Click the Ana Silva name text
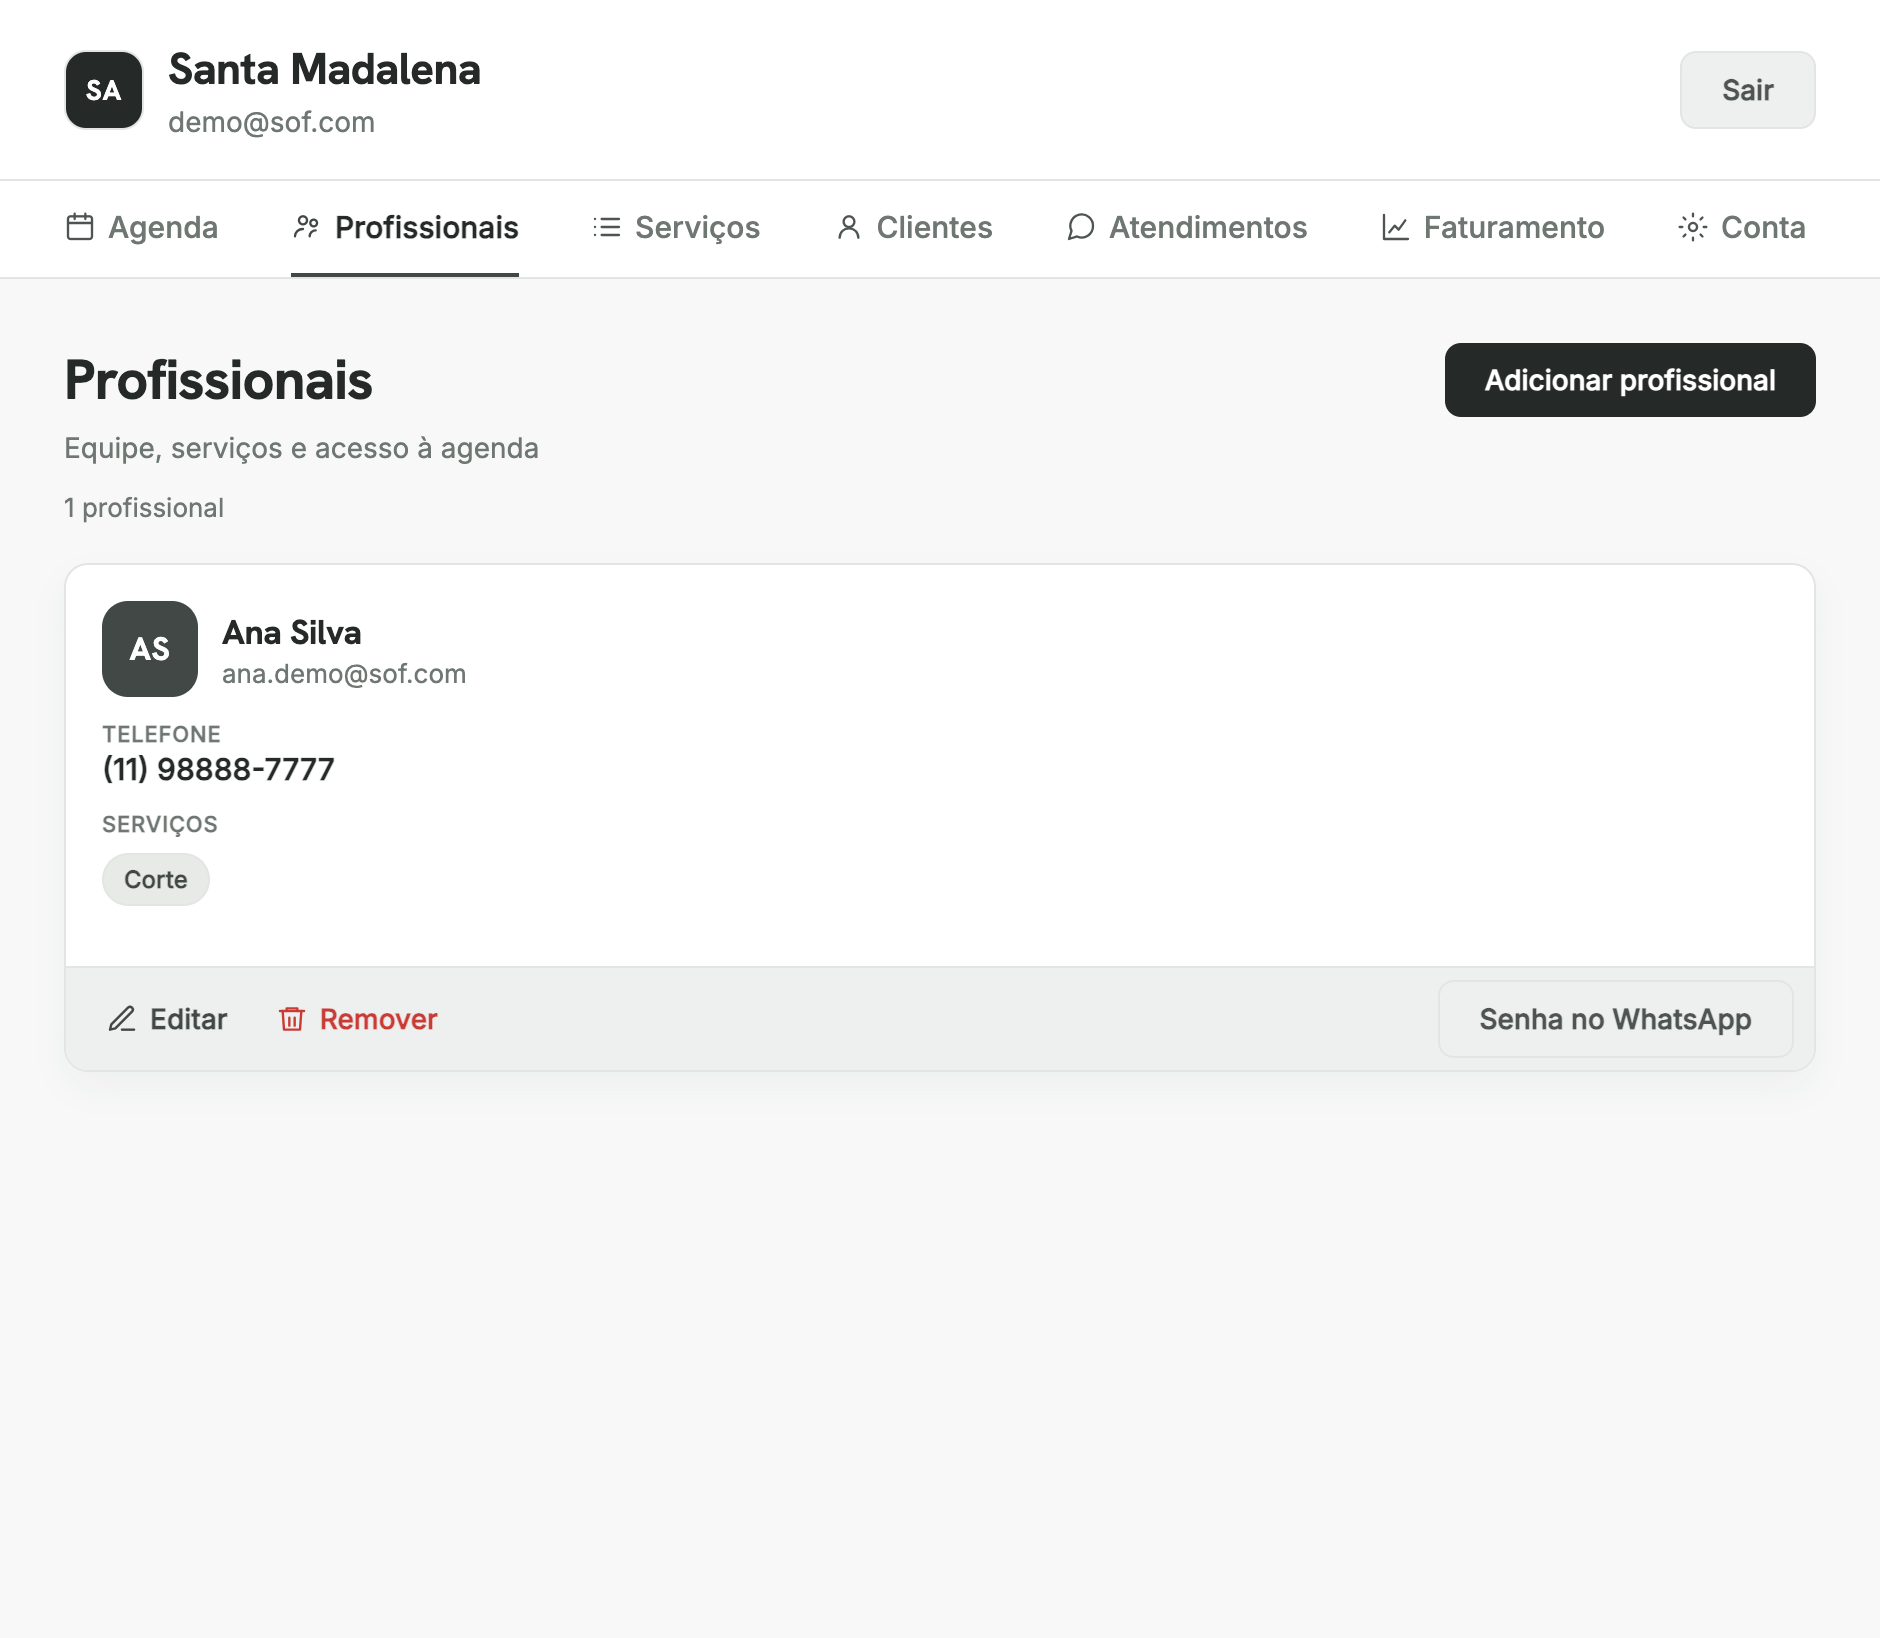1880x1638 pixels. tap(291, 633)
